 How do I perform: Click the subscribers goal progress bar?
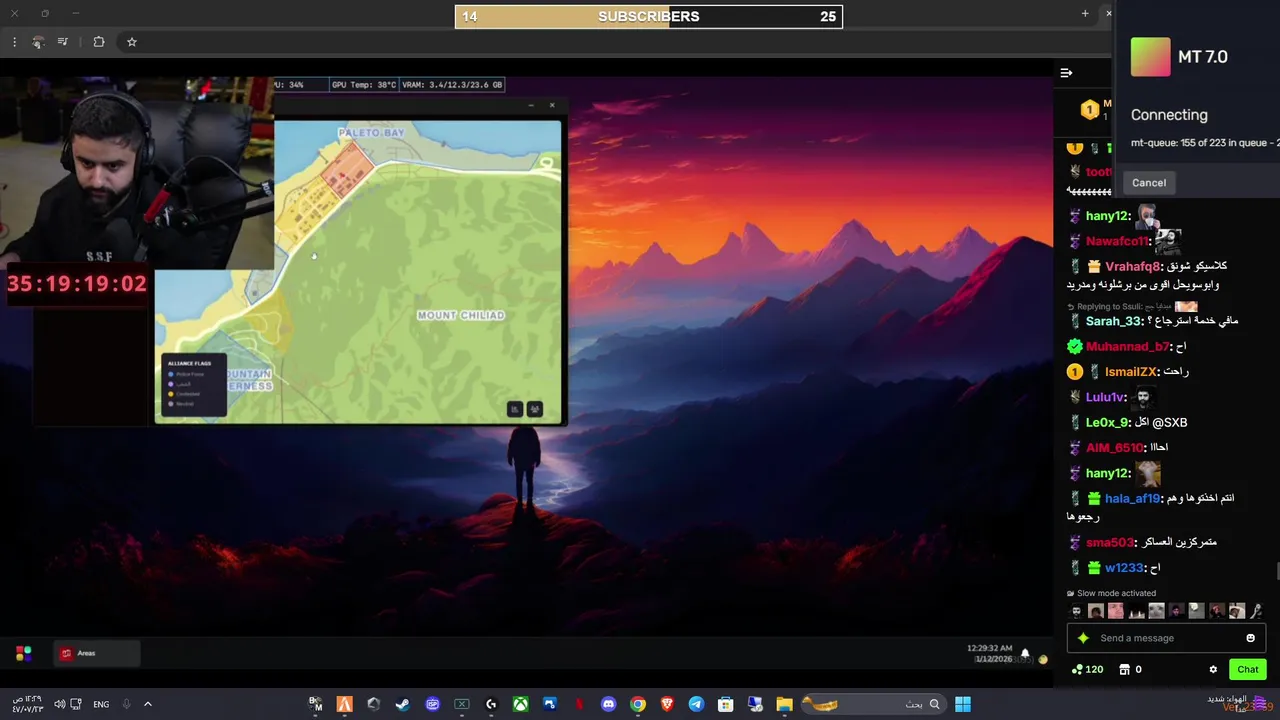click(649, 16)
